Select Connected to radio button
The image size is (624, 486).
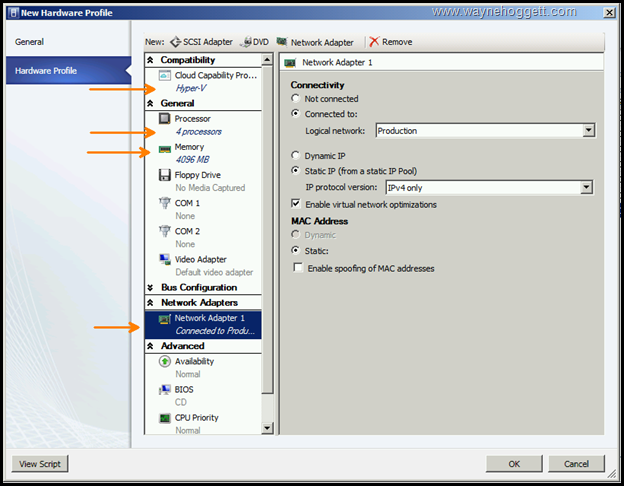click(x=295, y=113)
